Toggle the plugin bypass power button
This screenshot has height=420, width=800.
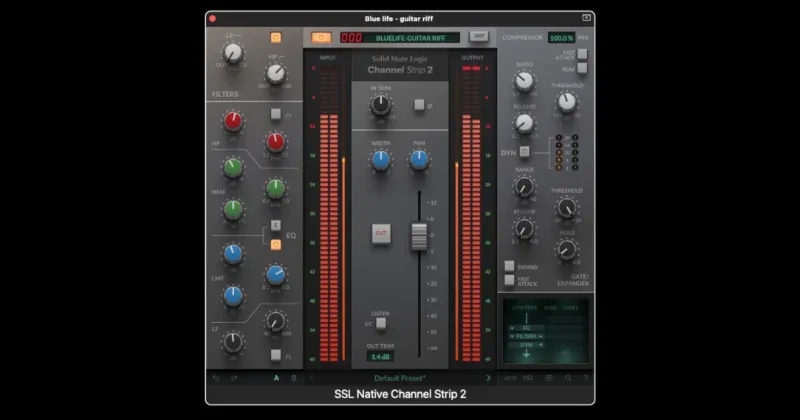pos(321,37)
